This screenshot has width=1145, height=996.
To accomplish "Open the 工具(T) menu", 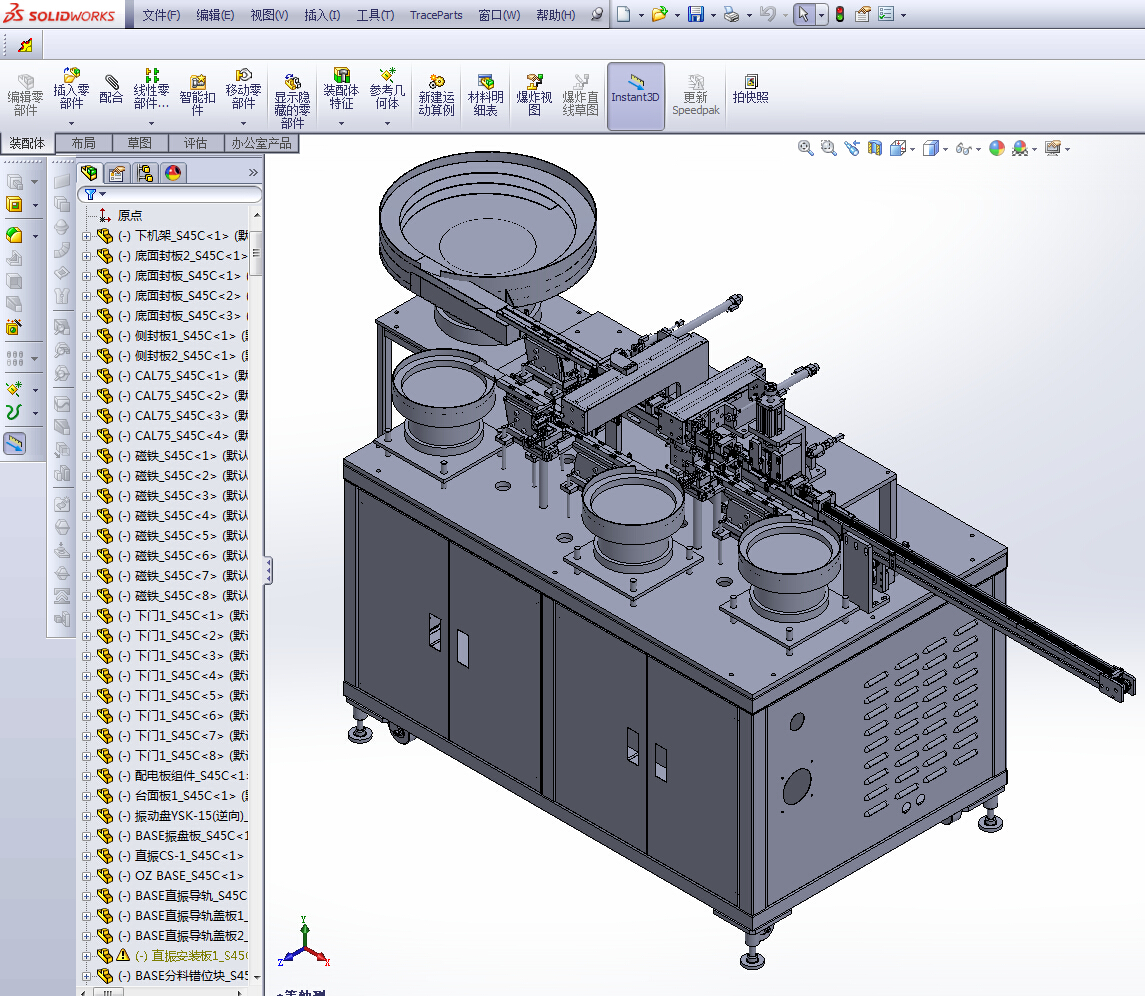I will tap(375, 15).
